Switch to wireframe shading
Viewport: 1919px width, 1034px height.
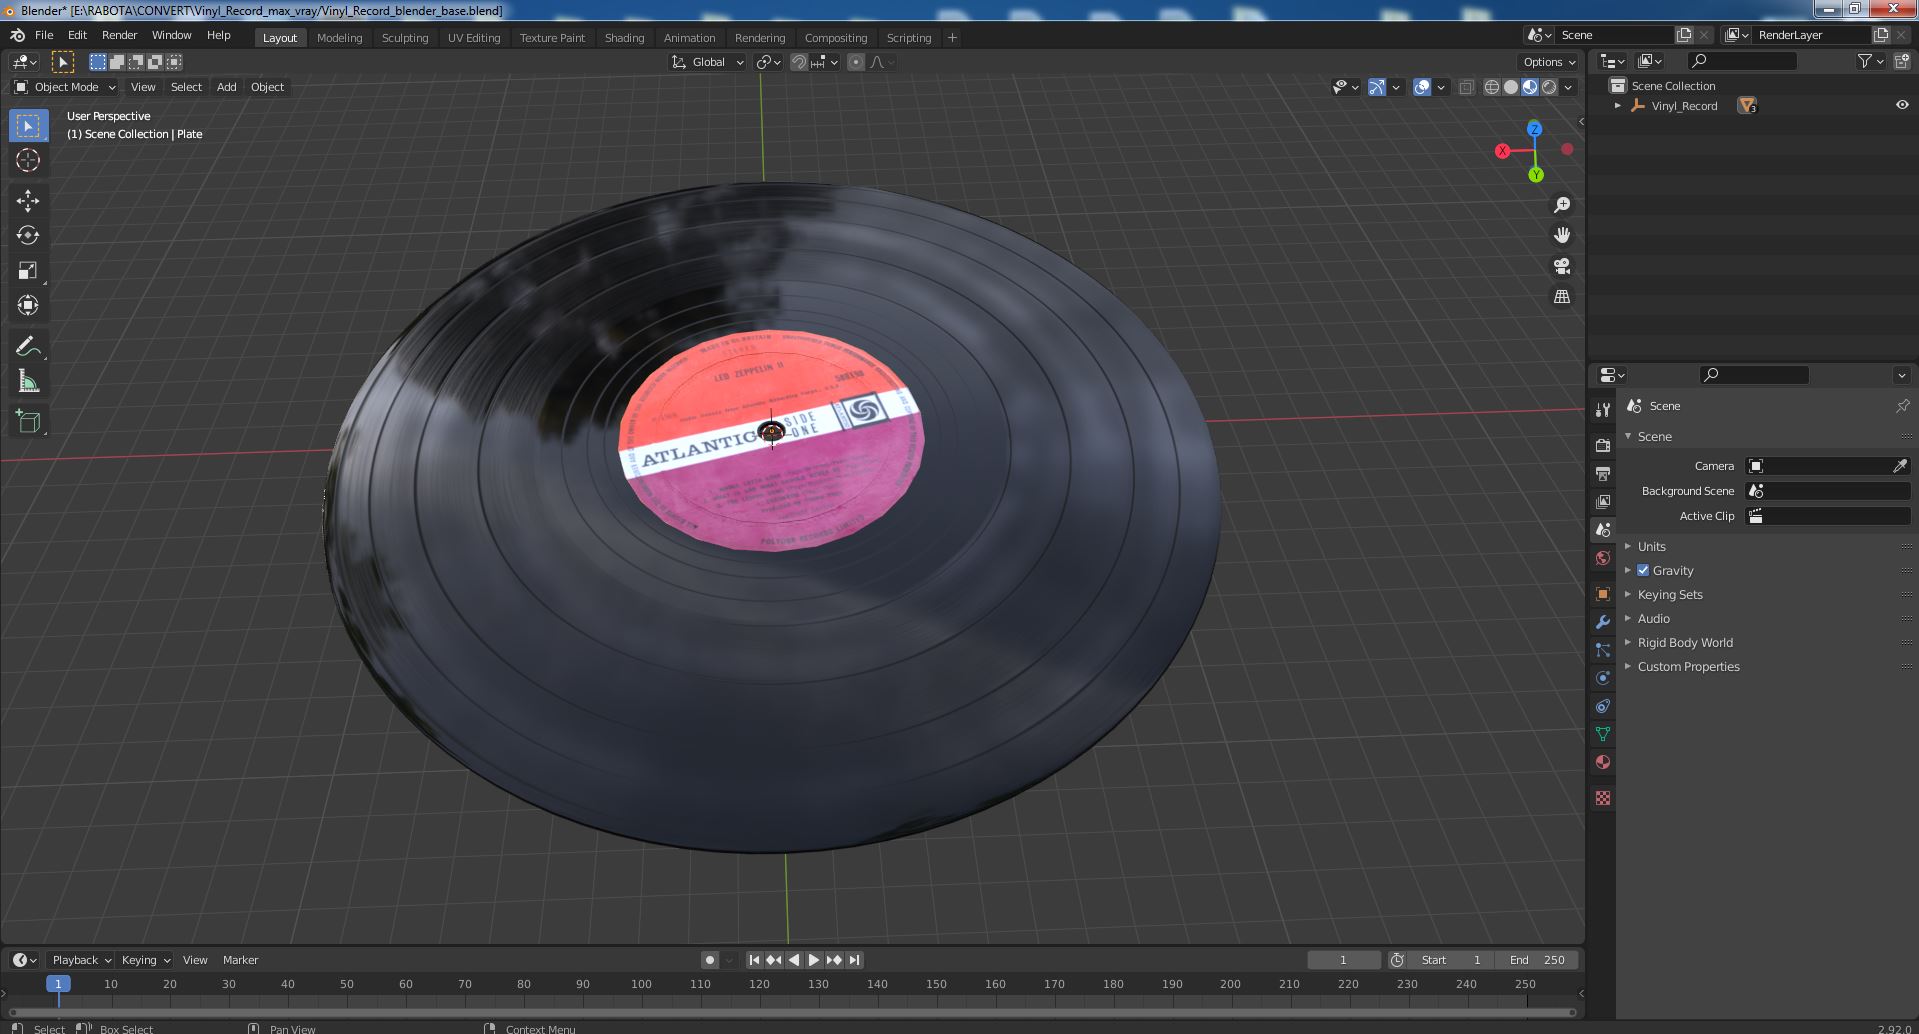[x=1492, y=87]
